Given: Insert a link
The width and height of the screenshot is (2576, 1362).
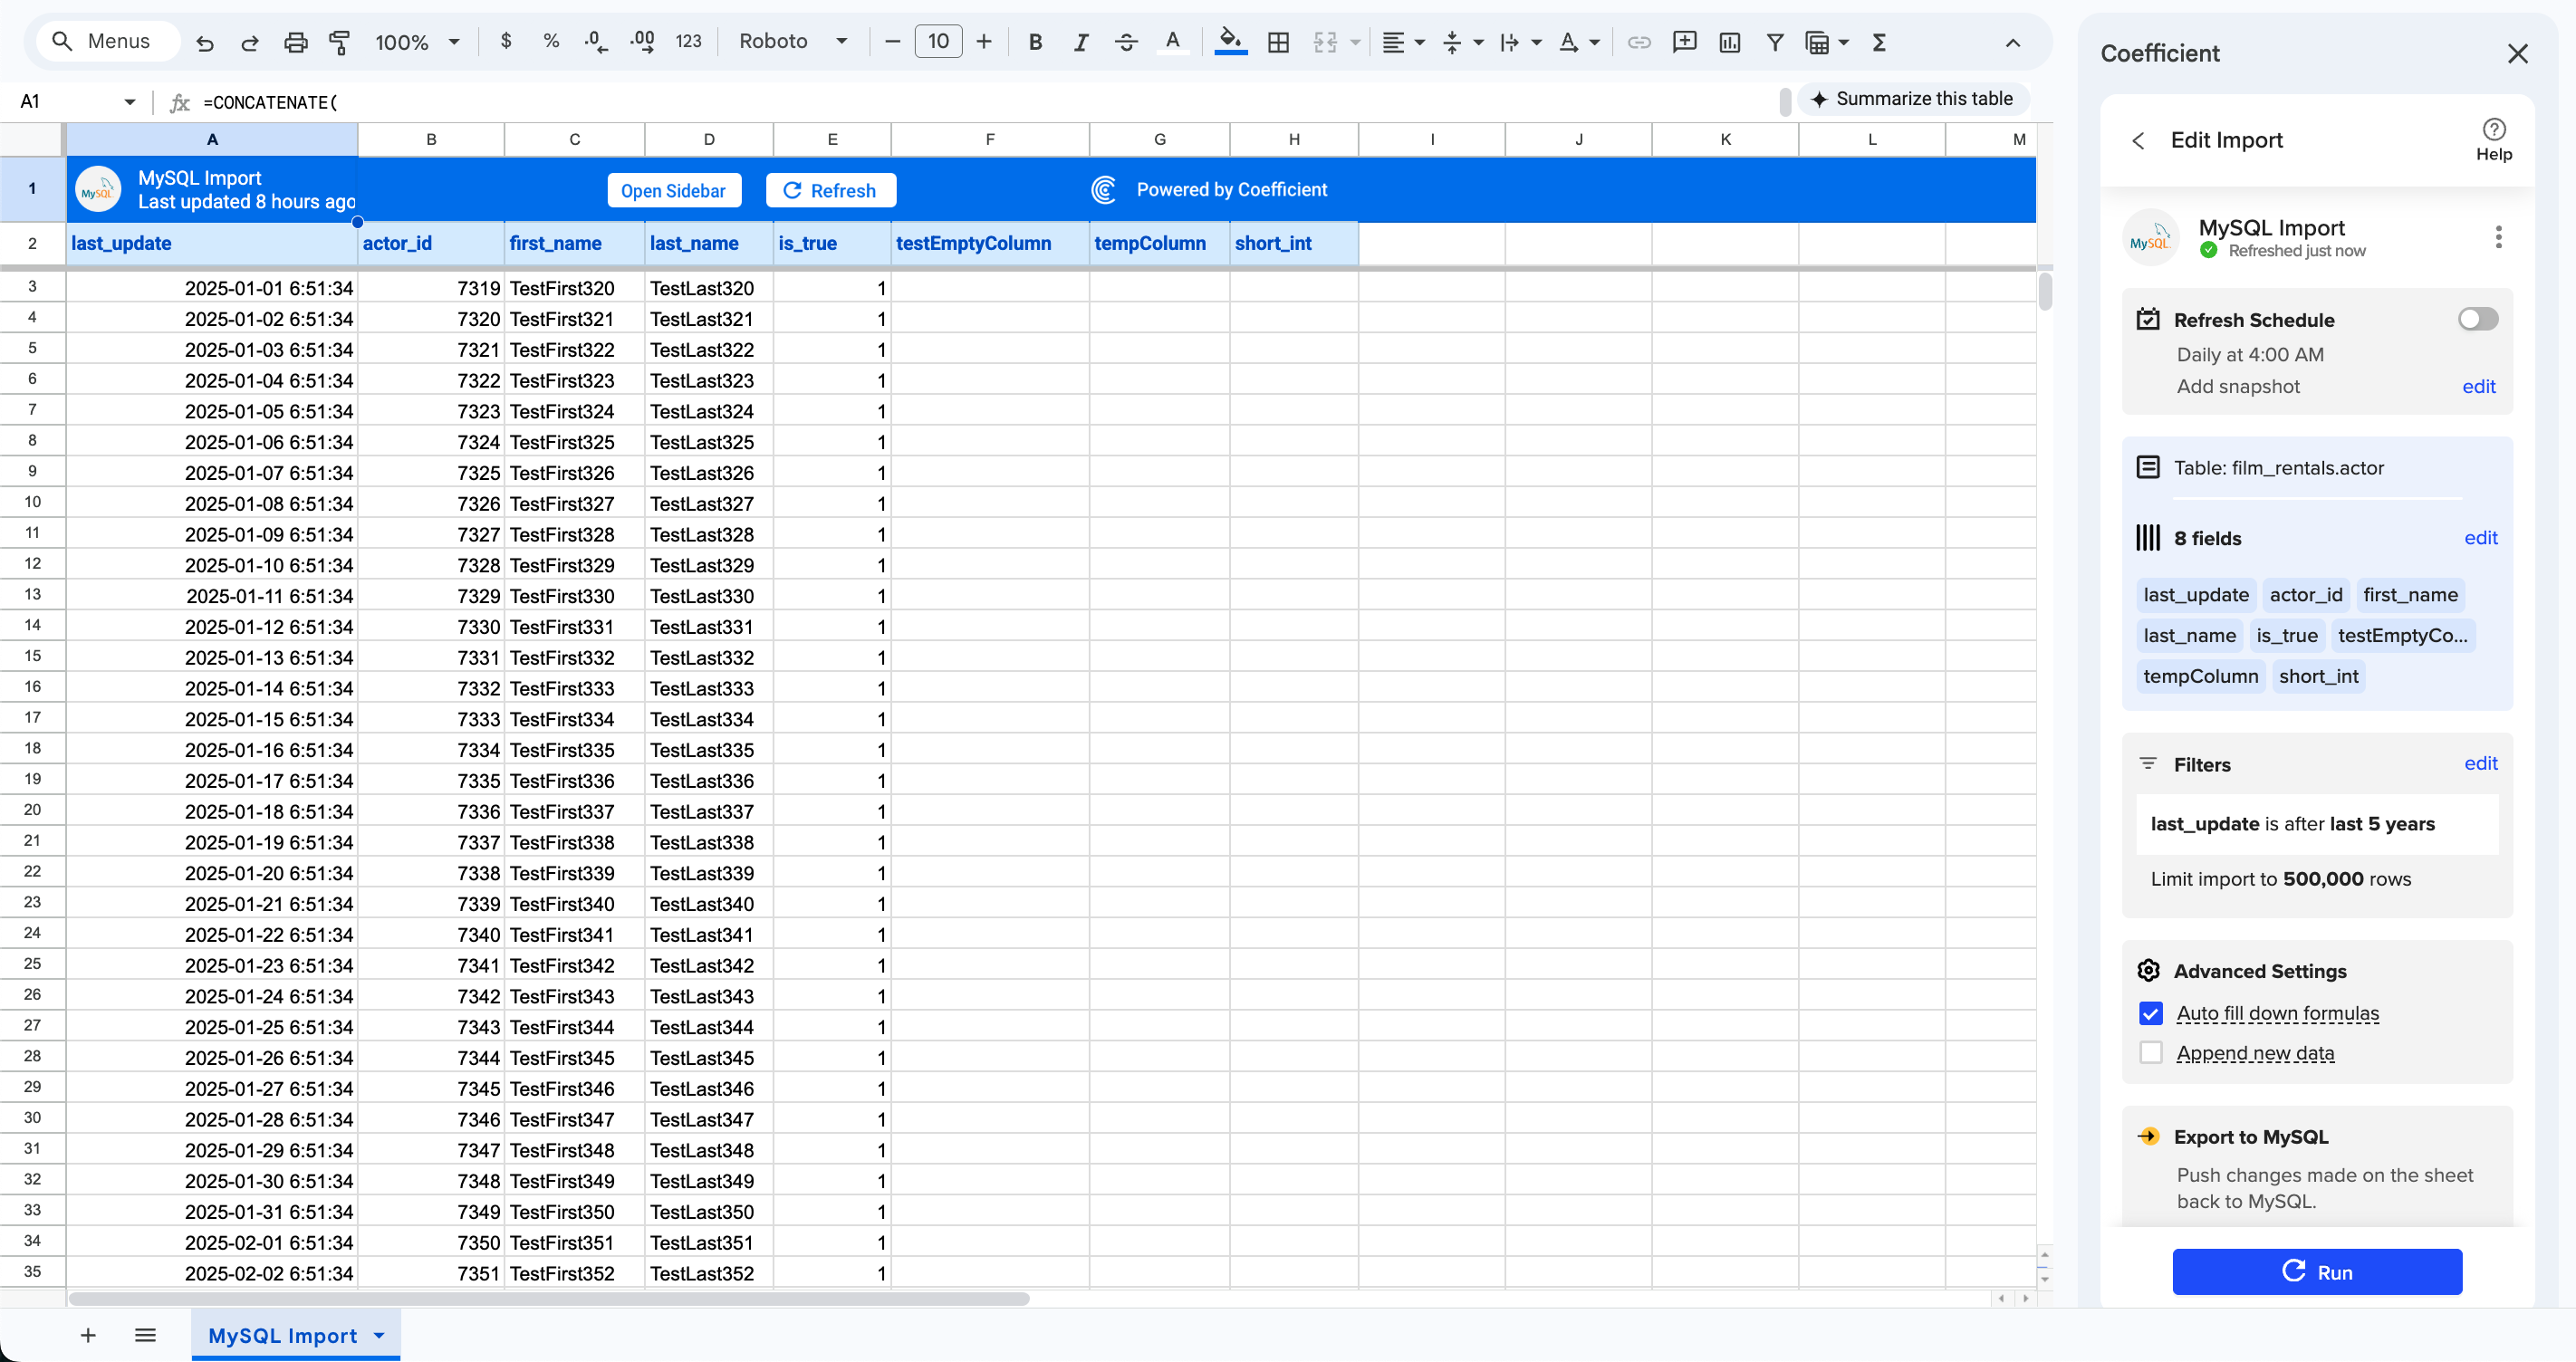Looking at the screenshot, I should [1639, 41].
